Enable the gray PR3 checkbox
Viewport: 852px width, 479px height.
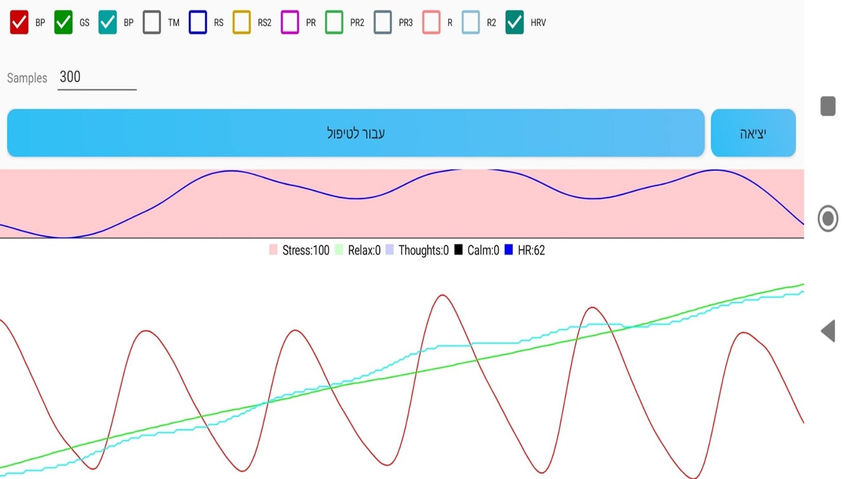383,22
